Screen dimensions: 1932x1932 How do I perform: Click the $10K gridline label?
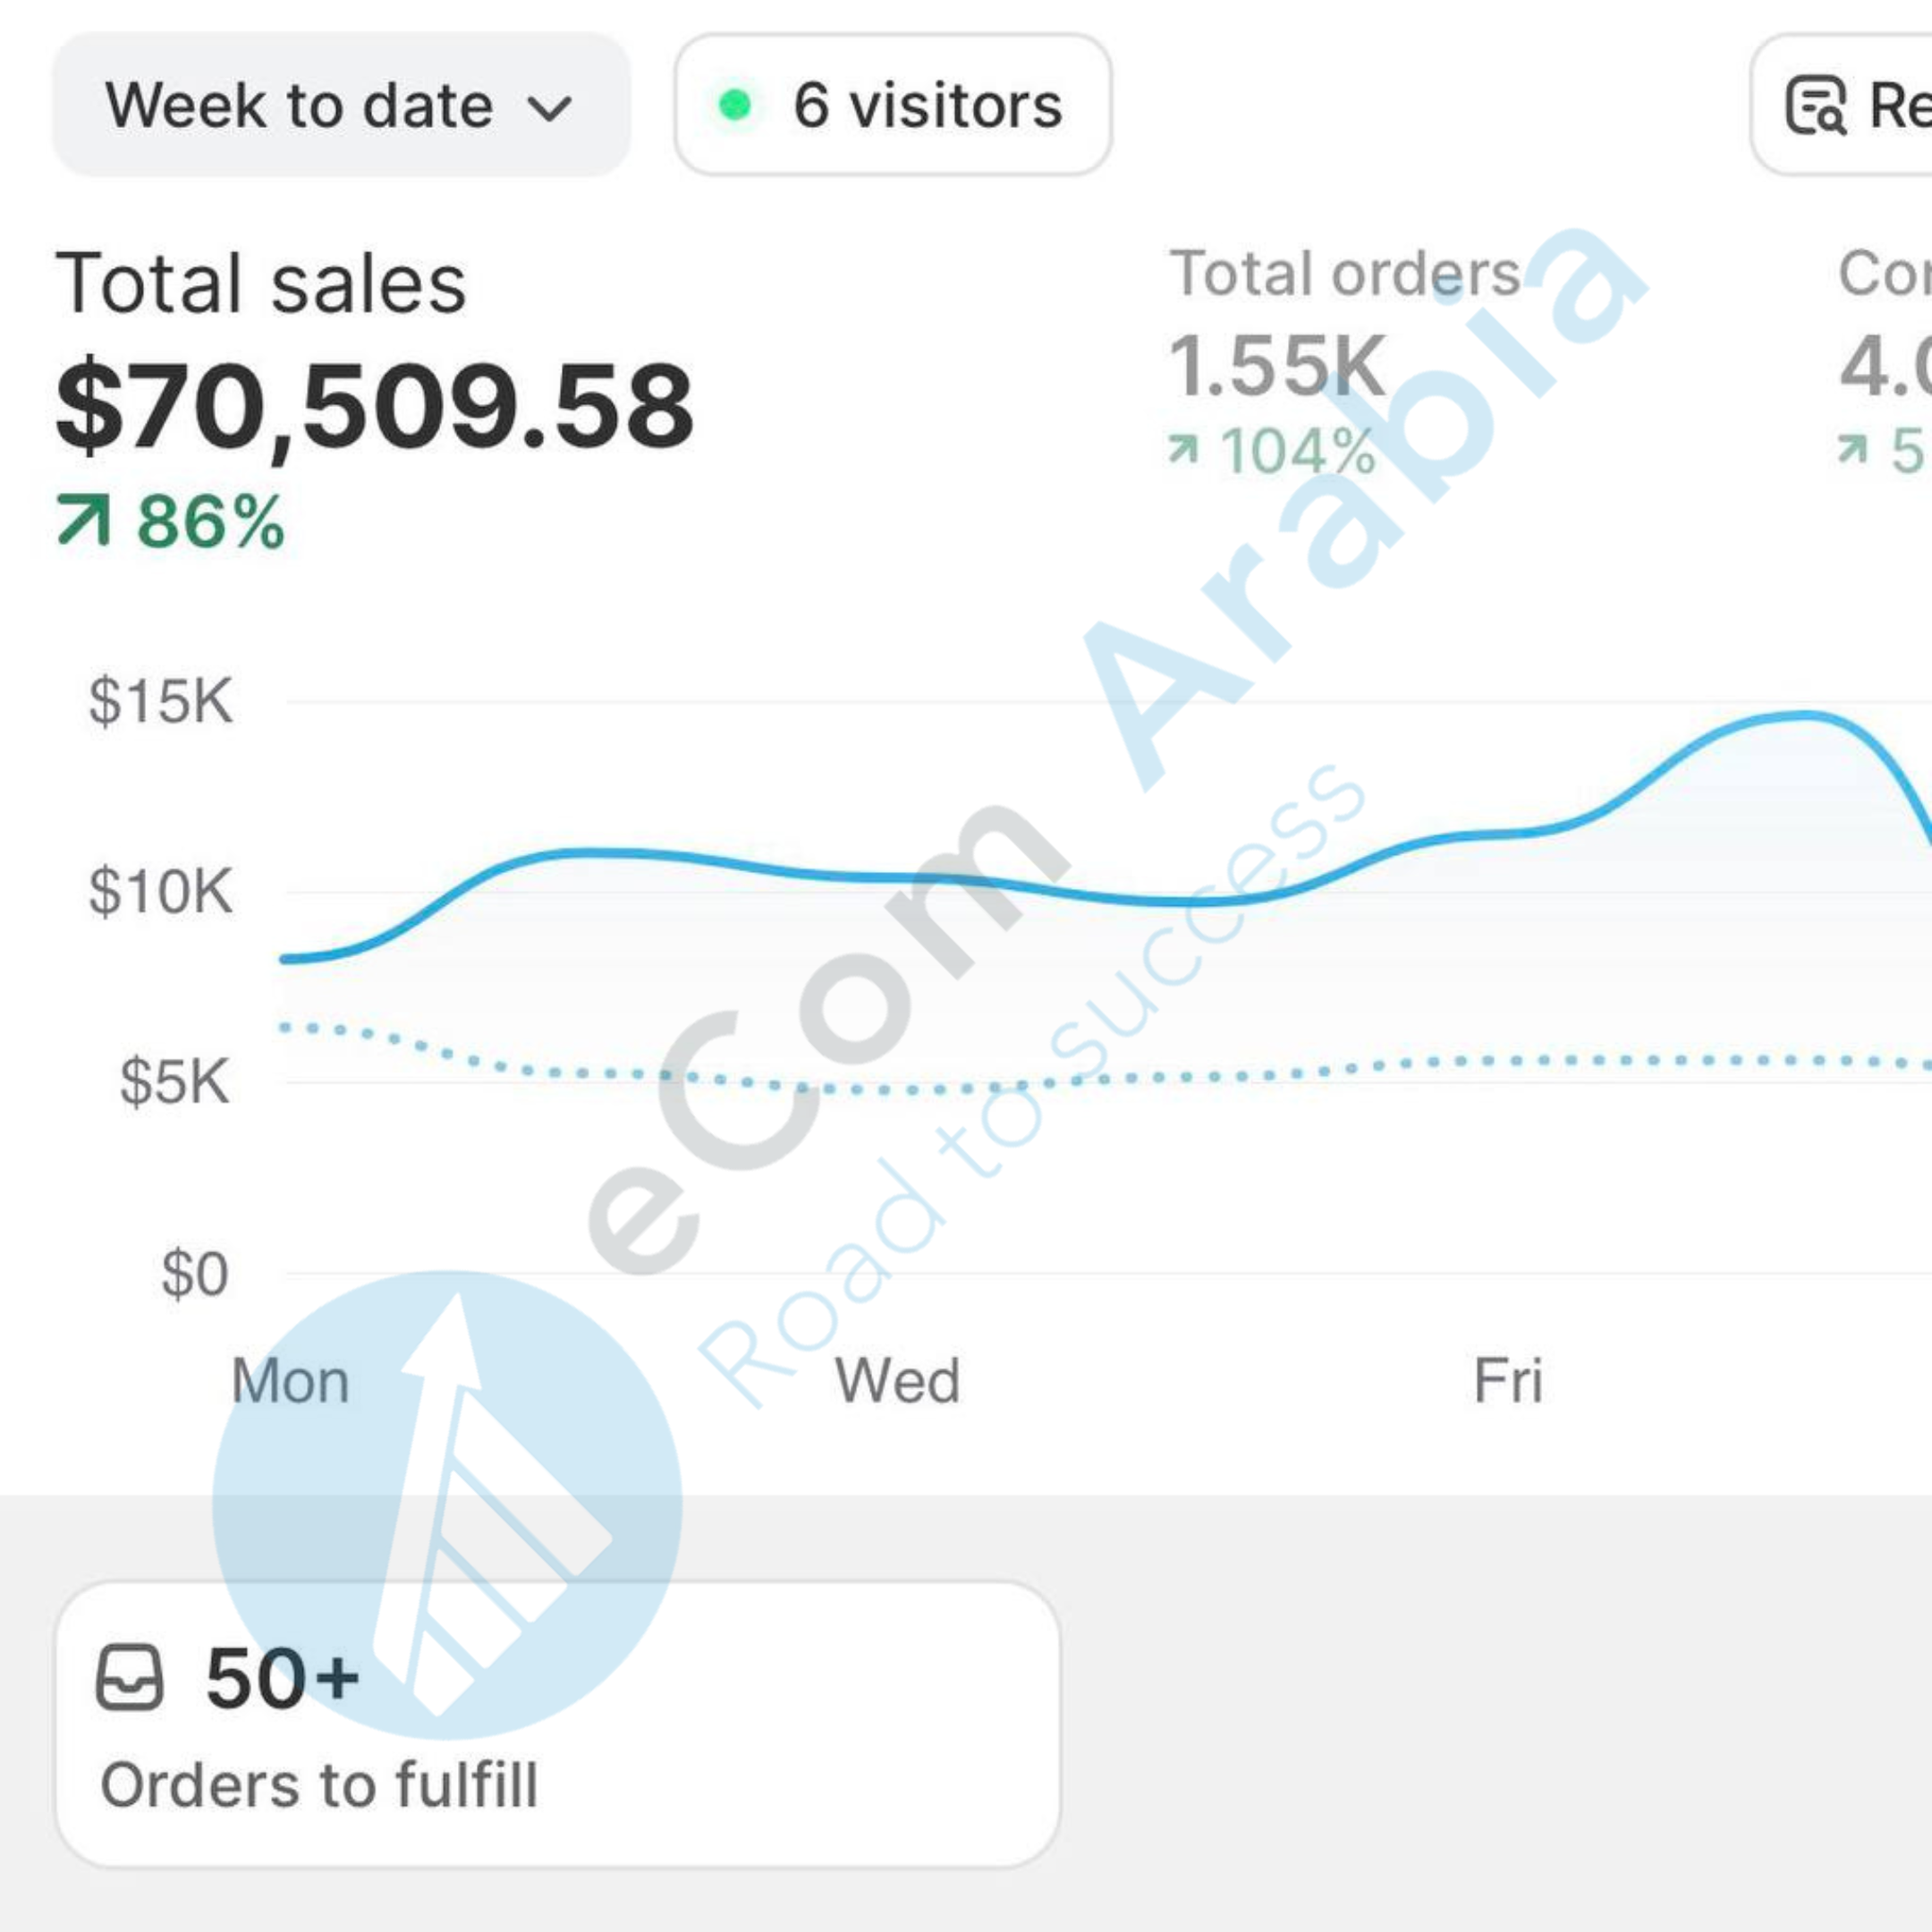click(x=160, y=891)
